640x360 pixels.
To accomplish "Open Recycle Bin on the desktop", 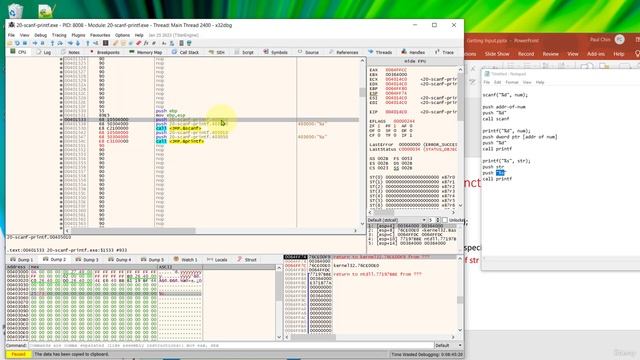I will [15, 10].
